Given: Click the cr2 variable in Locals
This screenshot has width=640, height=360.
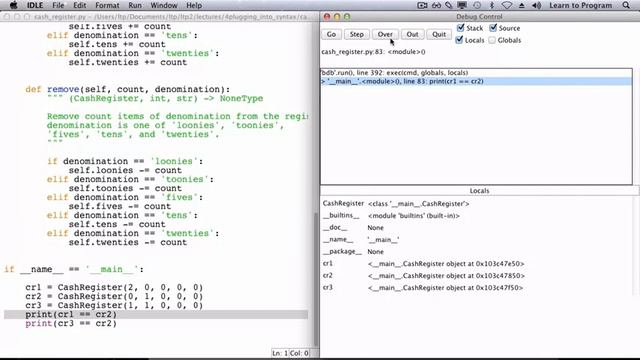Looking at the screenshot, I should pyautogui.click(x=328, y=276).
